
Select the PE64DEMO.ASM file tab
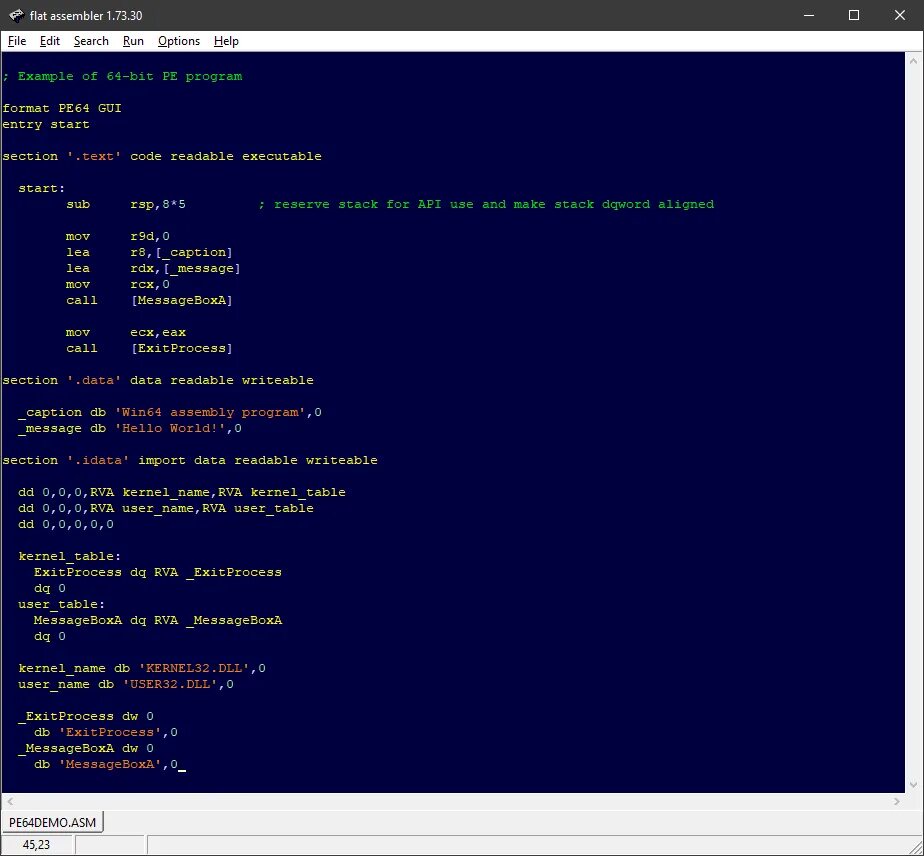(x=52, y=822)
